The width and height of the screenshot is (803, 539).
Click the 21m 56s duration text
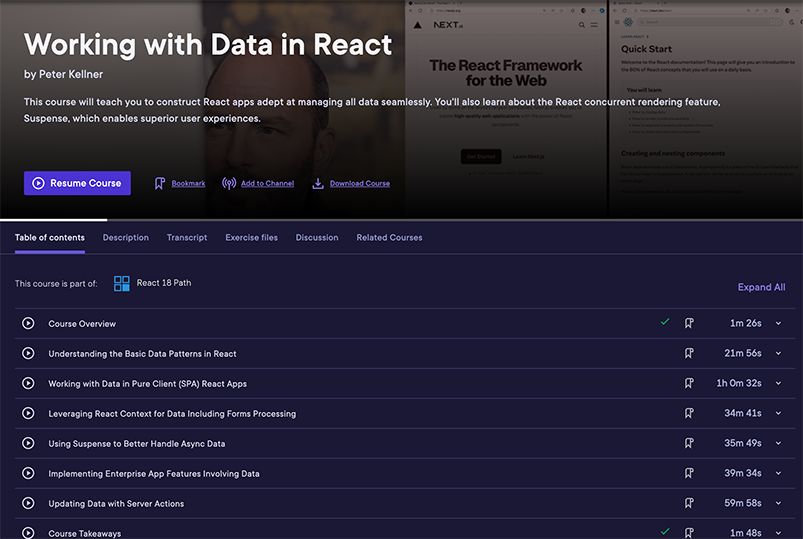[x=743, y=353]
